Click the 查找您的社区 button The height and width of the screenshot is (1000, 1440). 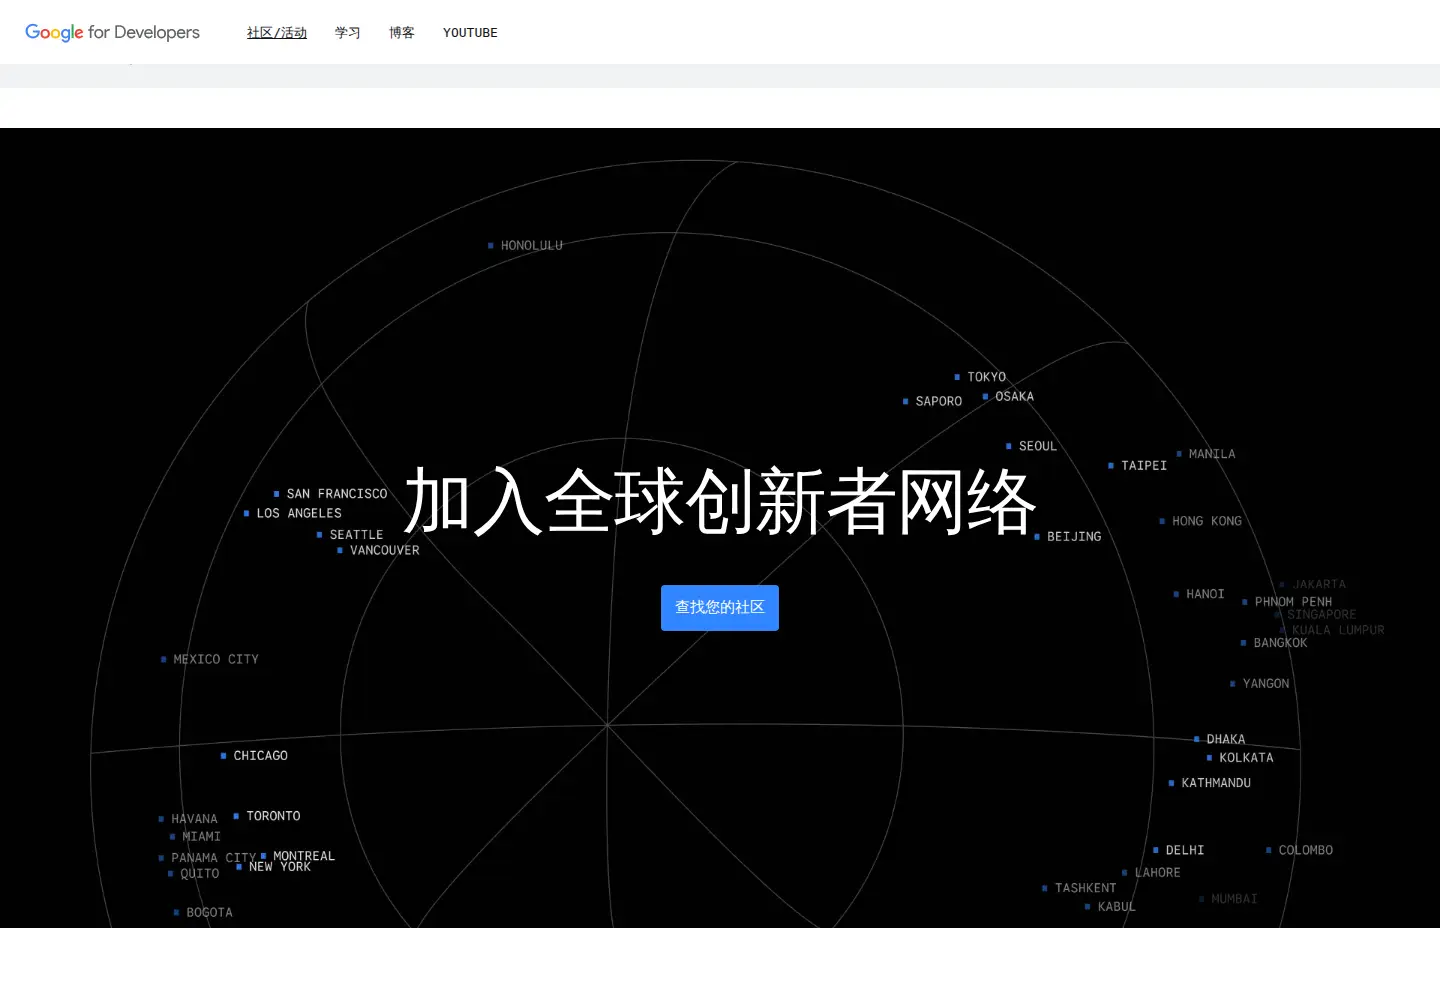[x=720, y=608]
